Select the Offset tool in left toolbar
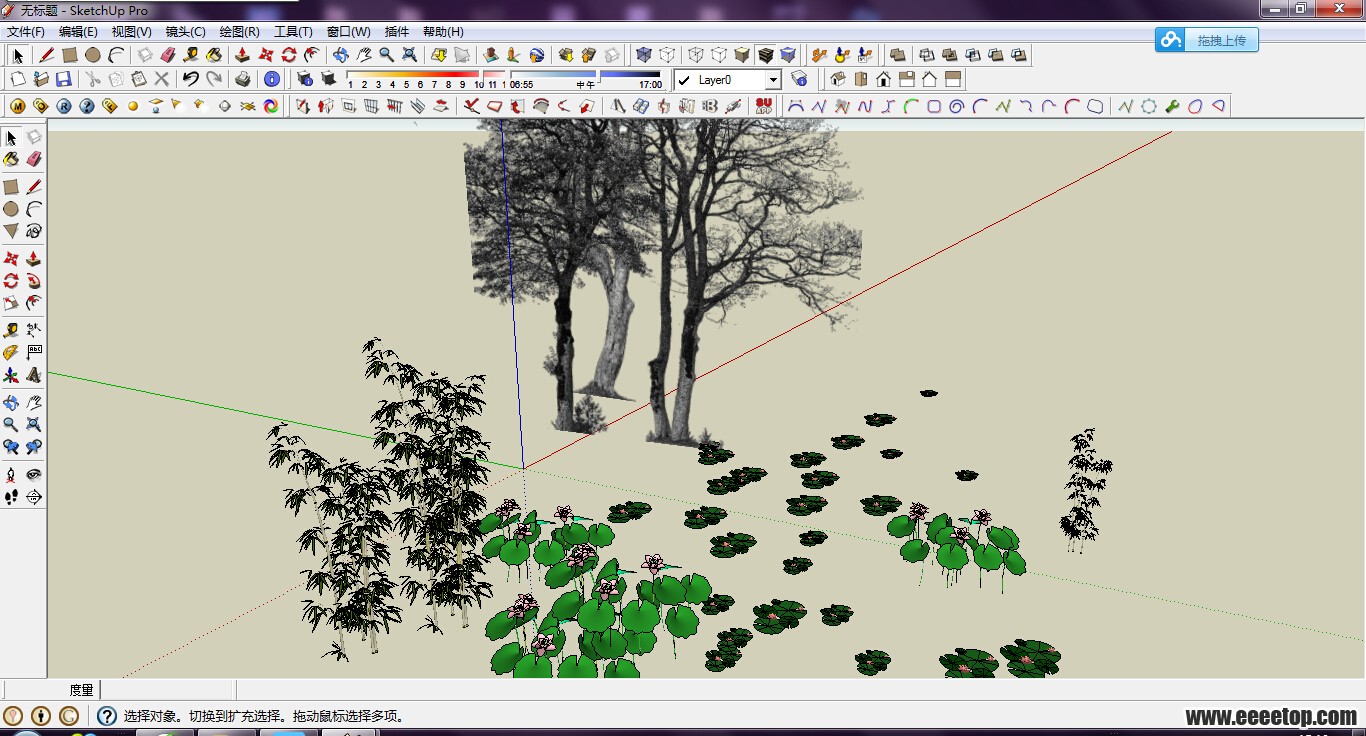The image size is (1366, 736). (34, 302)
